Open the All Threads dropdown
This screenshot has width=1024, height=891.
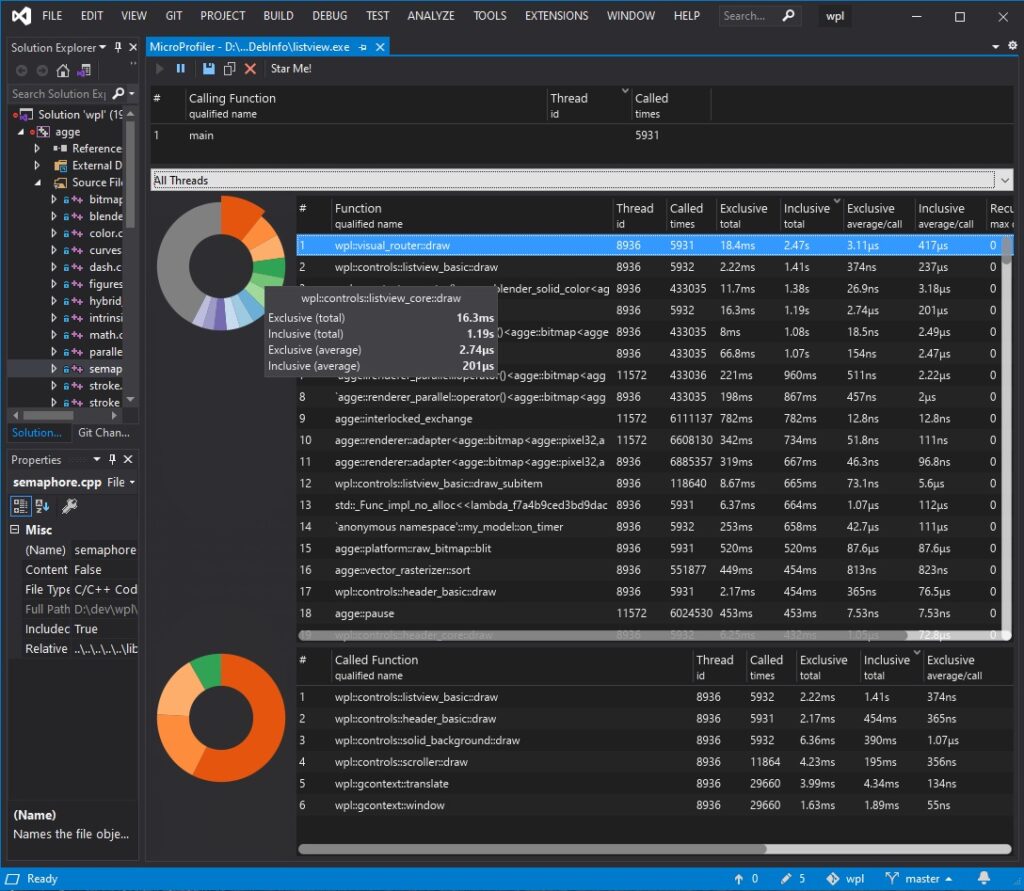tap(1005, 180)
